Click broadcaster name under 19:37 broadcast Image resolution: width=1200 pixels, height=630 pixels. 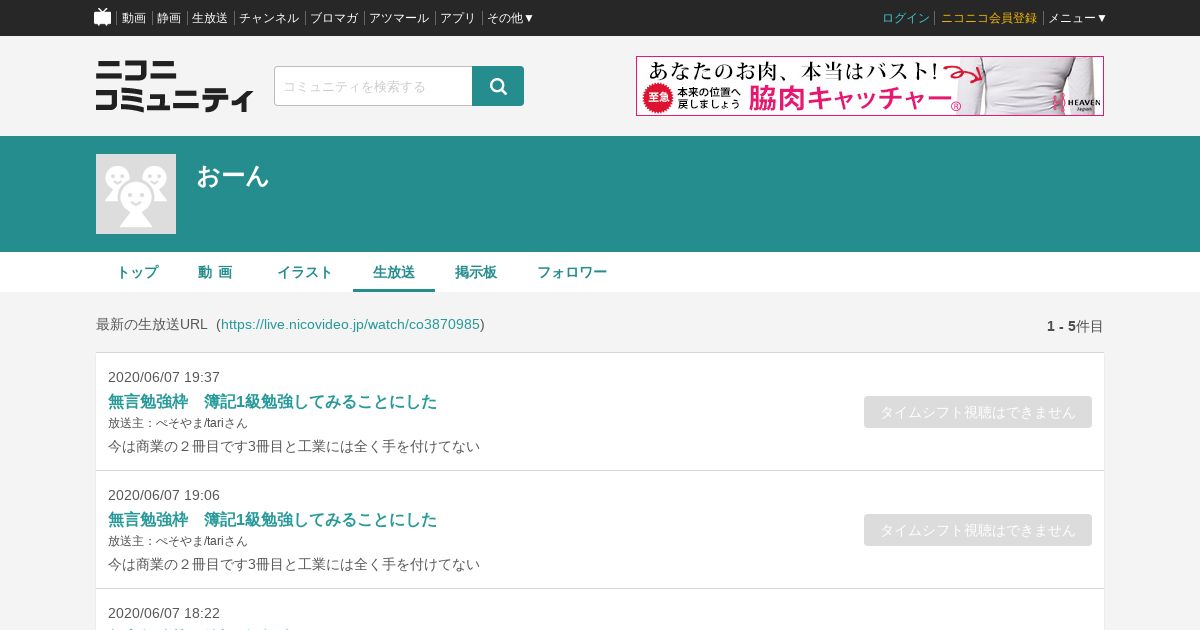pyautogui.click(x=178, y=423)
